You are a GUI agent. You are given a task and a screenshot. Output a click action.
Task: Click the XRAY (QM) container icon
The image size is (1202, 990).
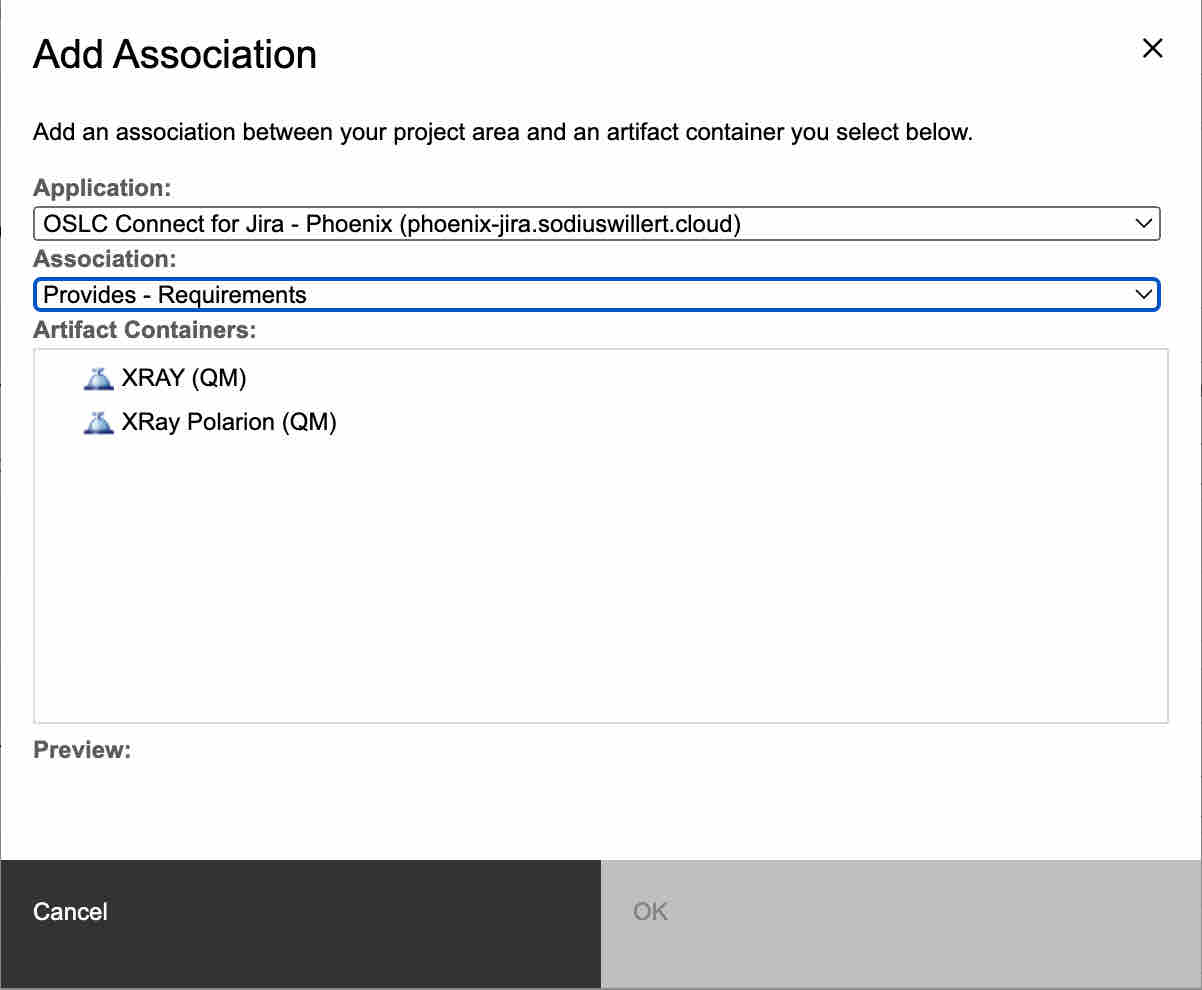97,378
